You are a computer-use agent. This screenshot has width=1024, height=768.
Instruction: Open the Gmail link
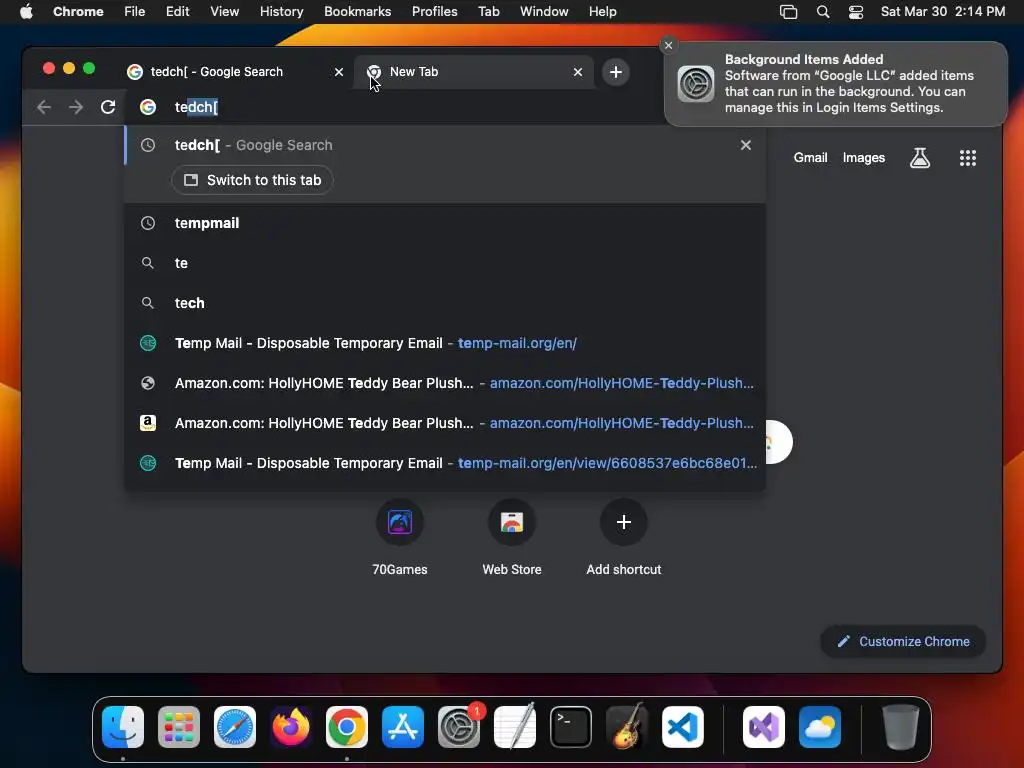[810, 157]
